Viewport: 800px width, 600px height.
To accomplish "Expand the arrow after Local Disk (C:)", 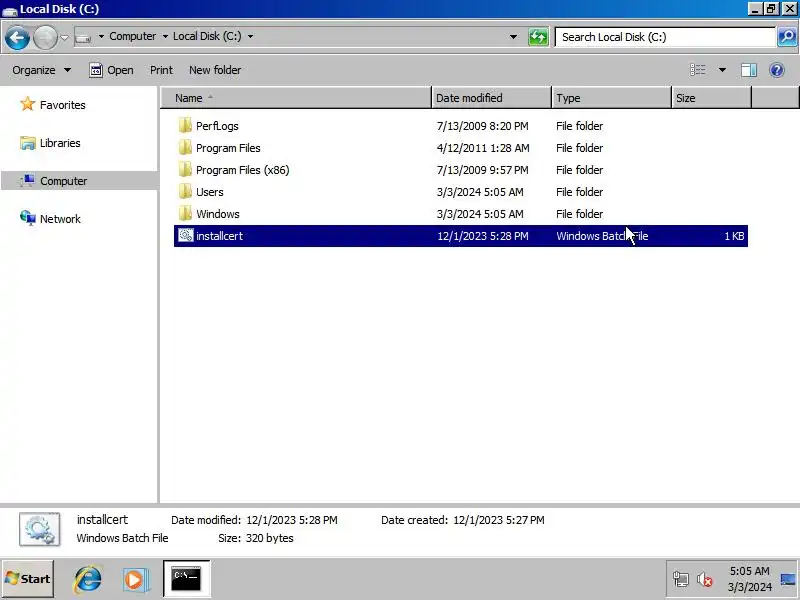I will tap(250, 37).
